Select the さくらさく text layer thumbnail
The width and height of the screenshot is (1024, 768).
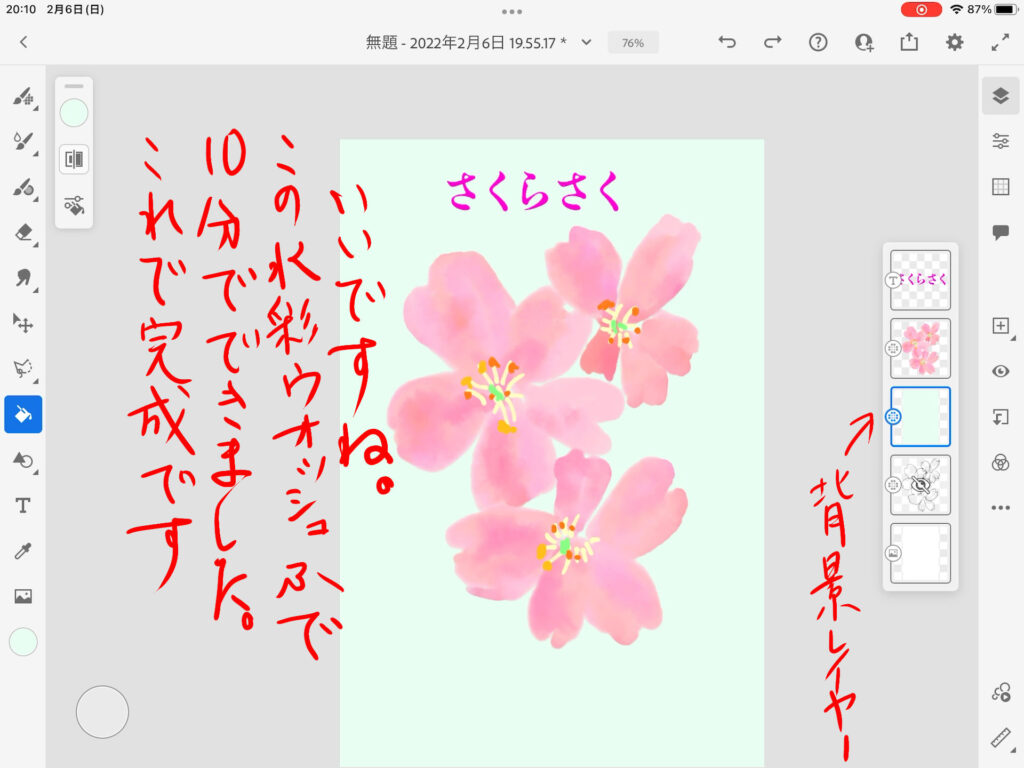[x=921, y=280]
